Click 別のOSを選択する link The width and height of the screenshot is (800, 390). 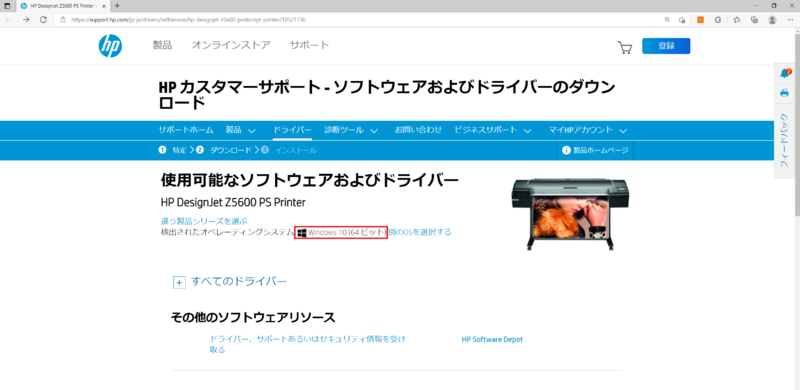(x=420, y=232)
